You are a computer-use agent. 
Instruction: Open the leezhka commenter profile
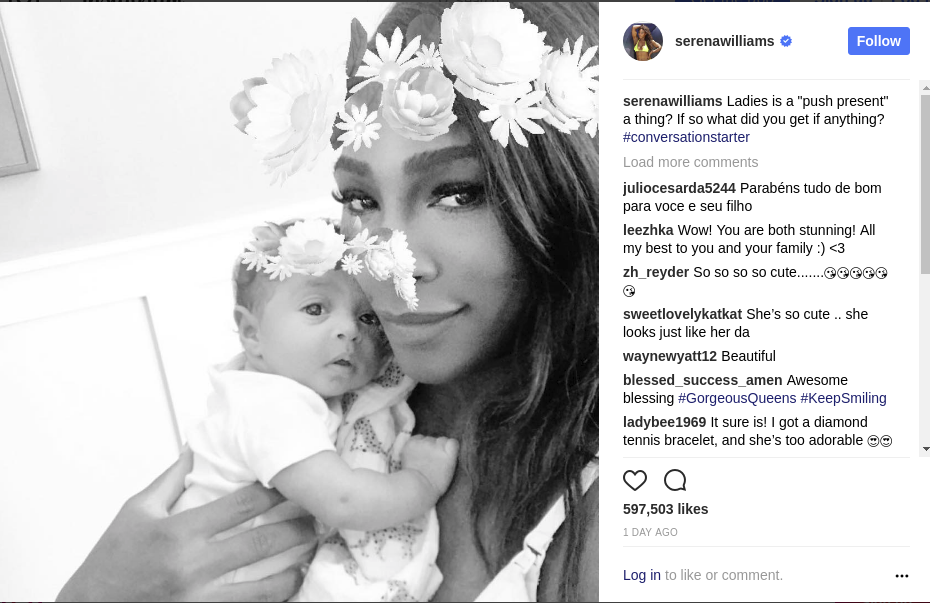point(648,230)
